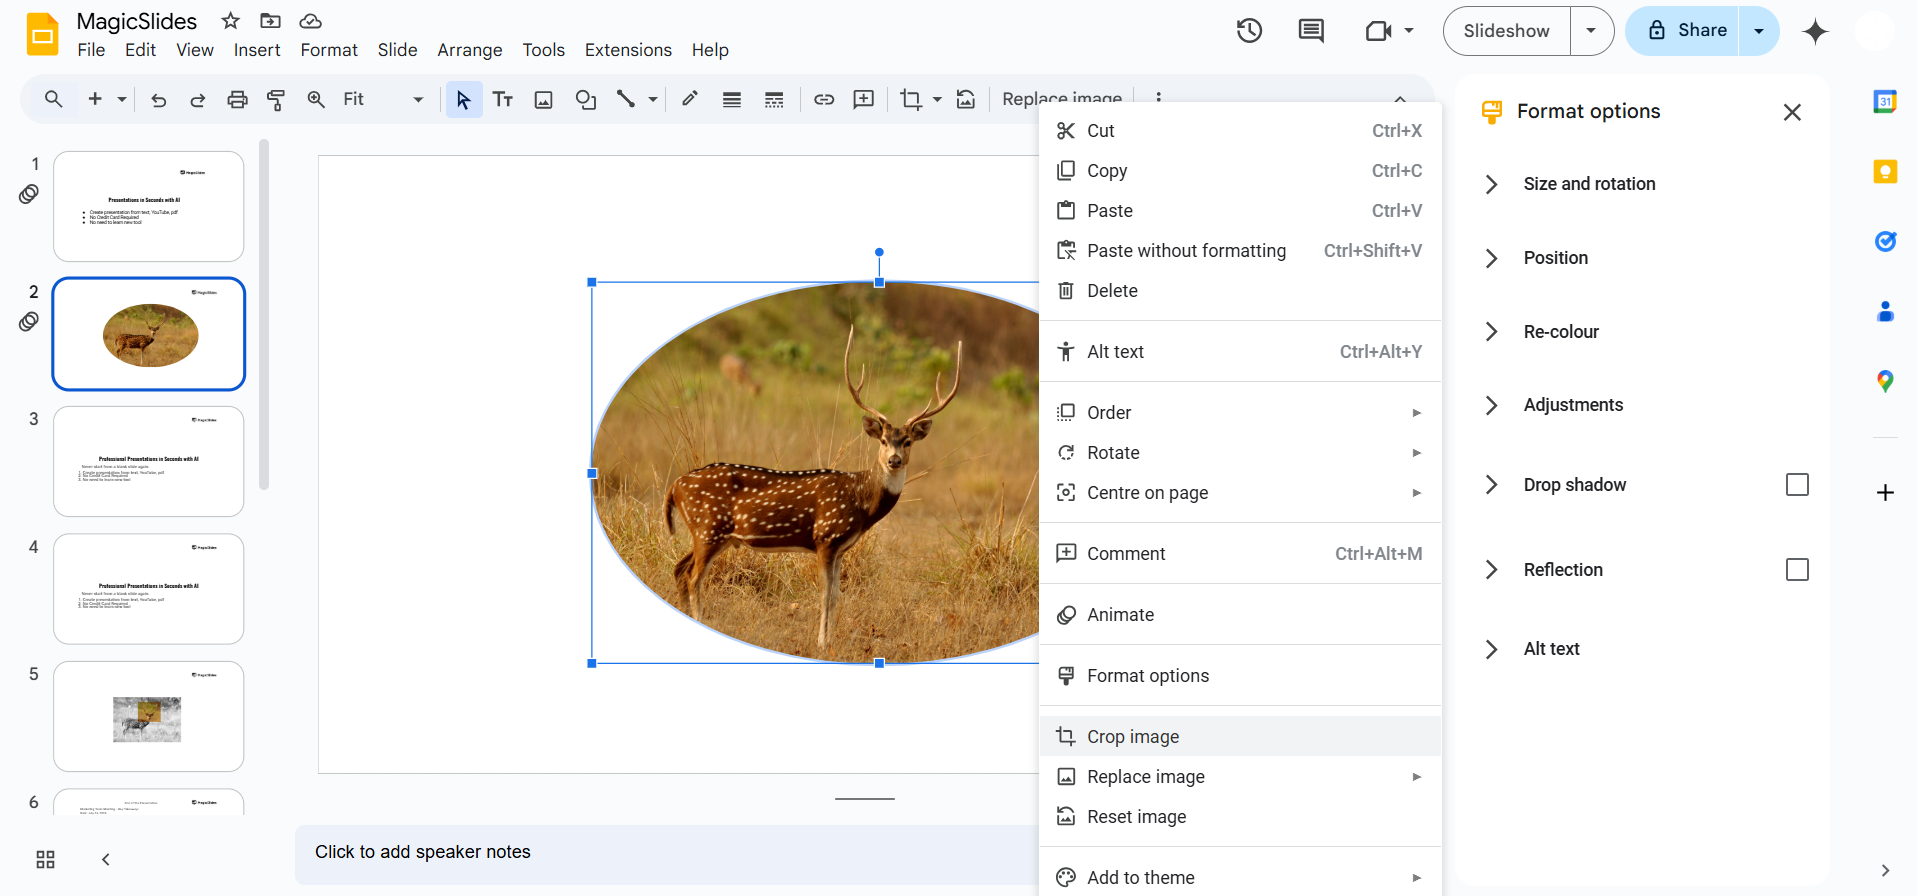This screenshot has width=1917, height=896.
Task: Open the Arrange menu
Action: (469, 50)
